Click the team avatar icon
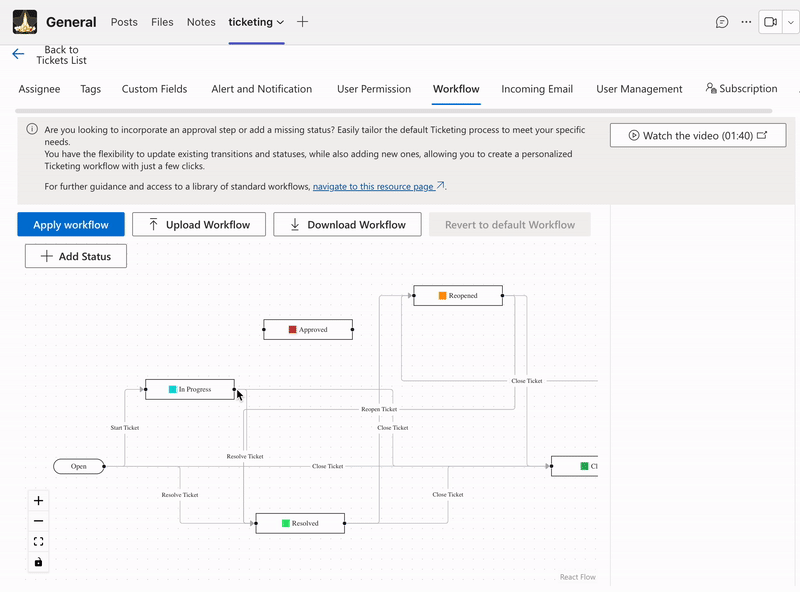 pos(24,22)
